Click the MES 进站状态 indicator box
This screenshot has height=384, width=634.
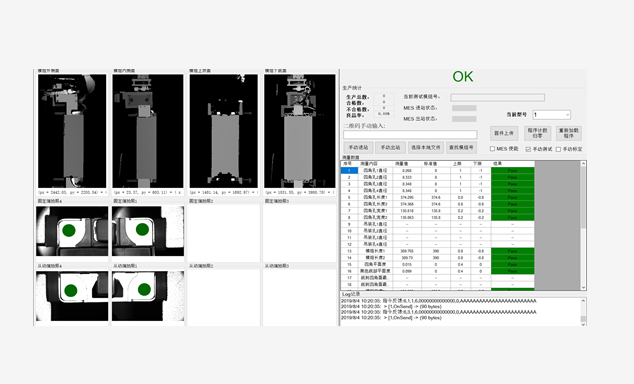(464, 108)
